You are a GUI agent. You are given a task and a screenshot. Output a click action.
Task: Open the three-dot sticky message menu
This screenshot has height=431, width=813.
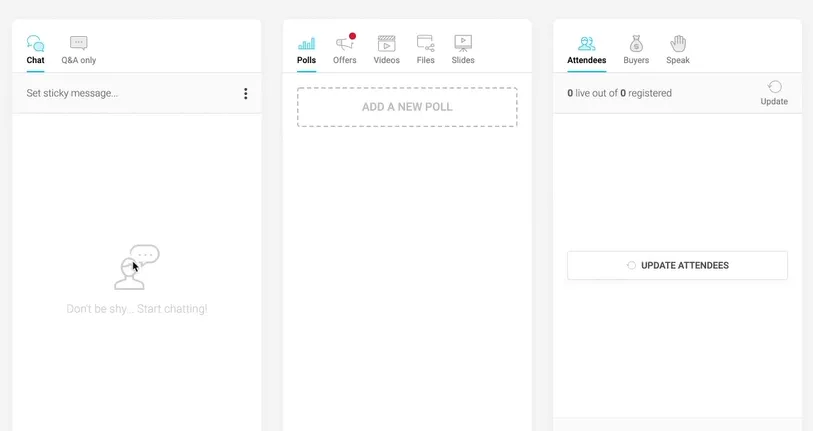tap(246, 93)
